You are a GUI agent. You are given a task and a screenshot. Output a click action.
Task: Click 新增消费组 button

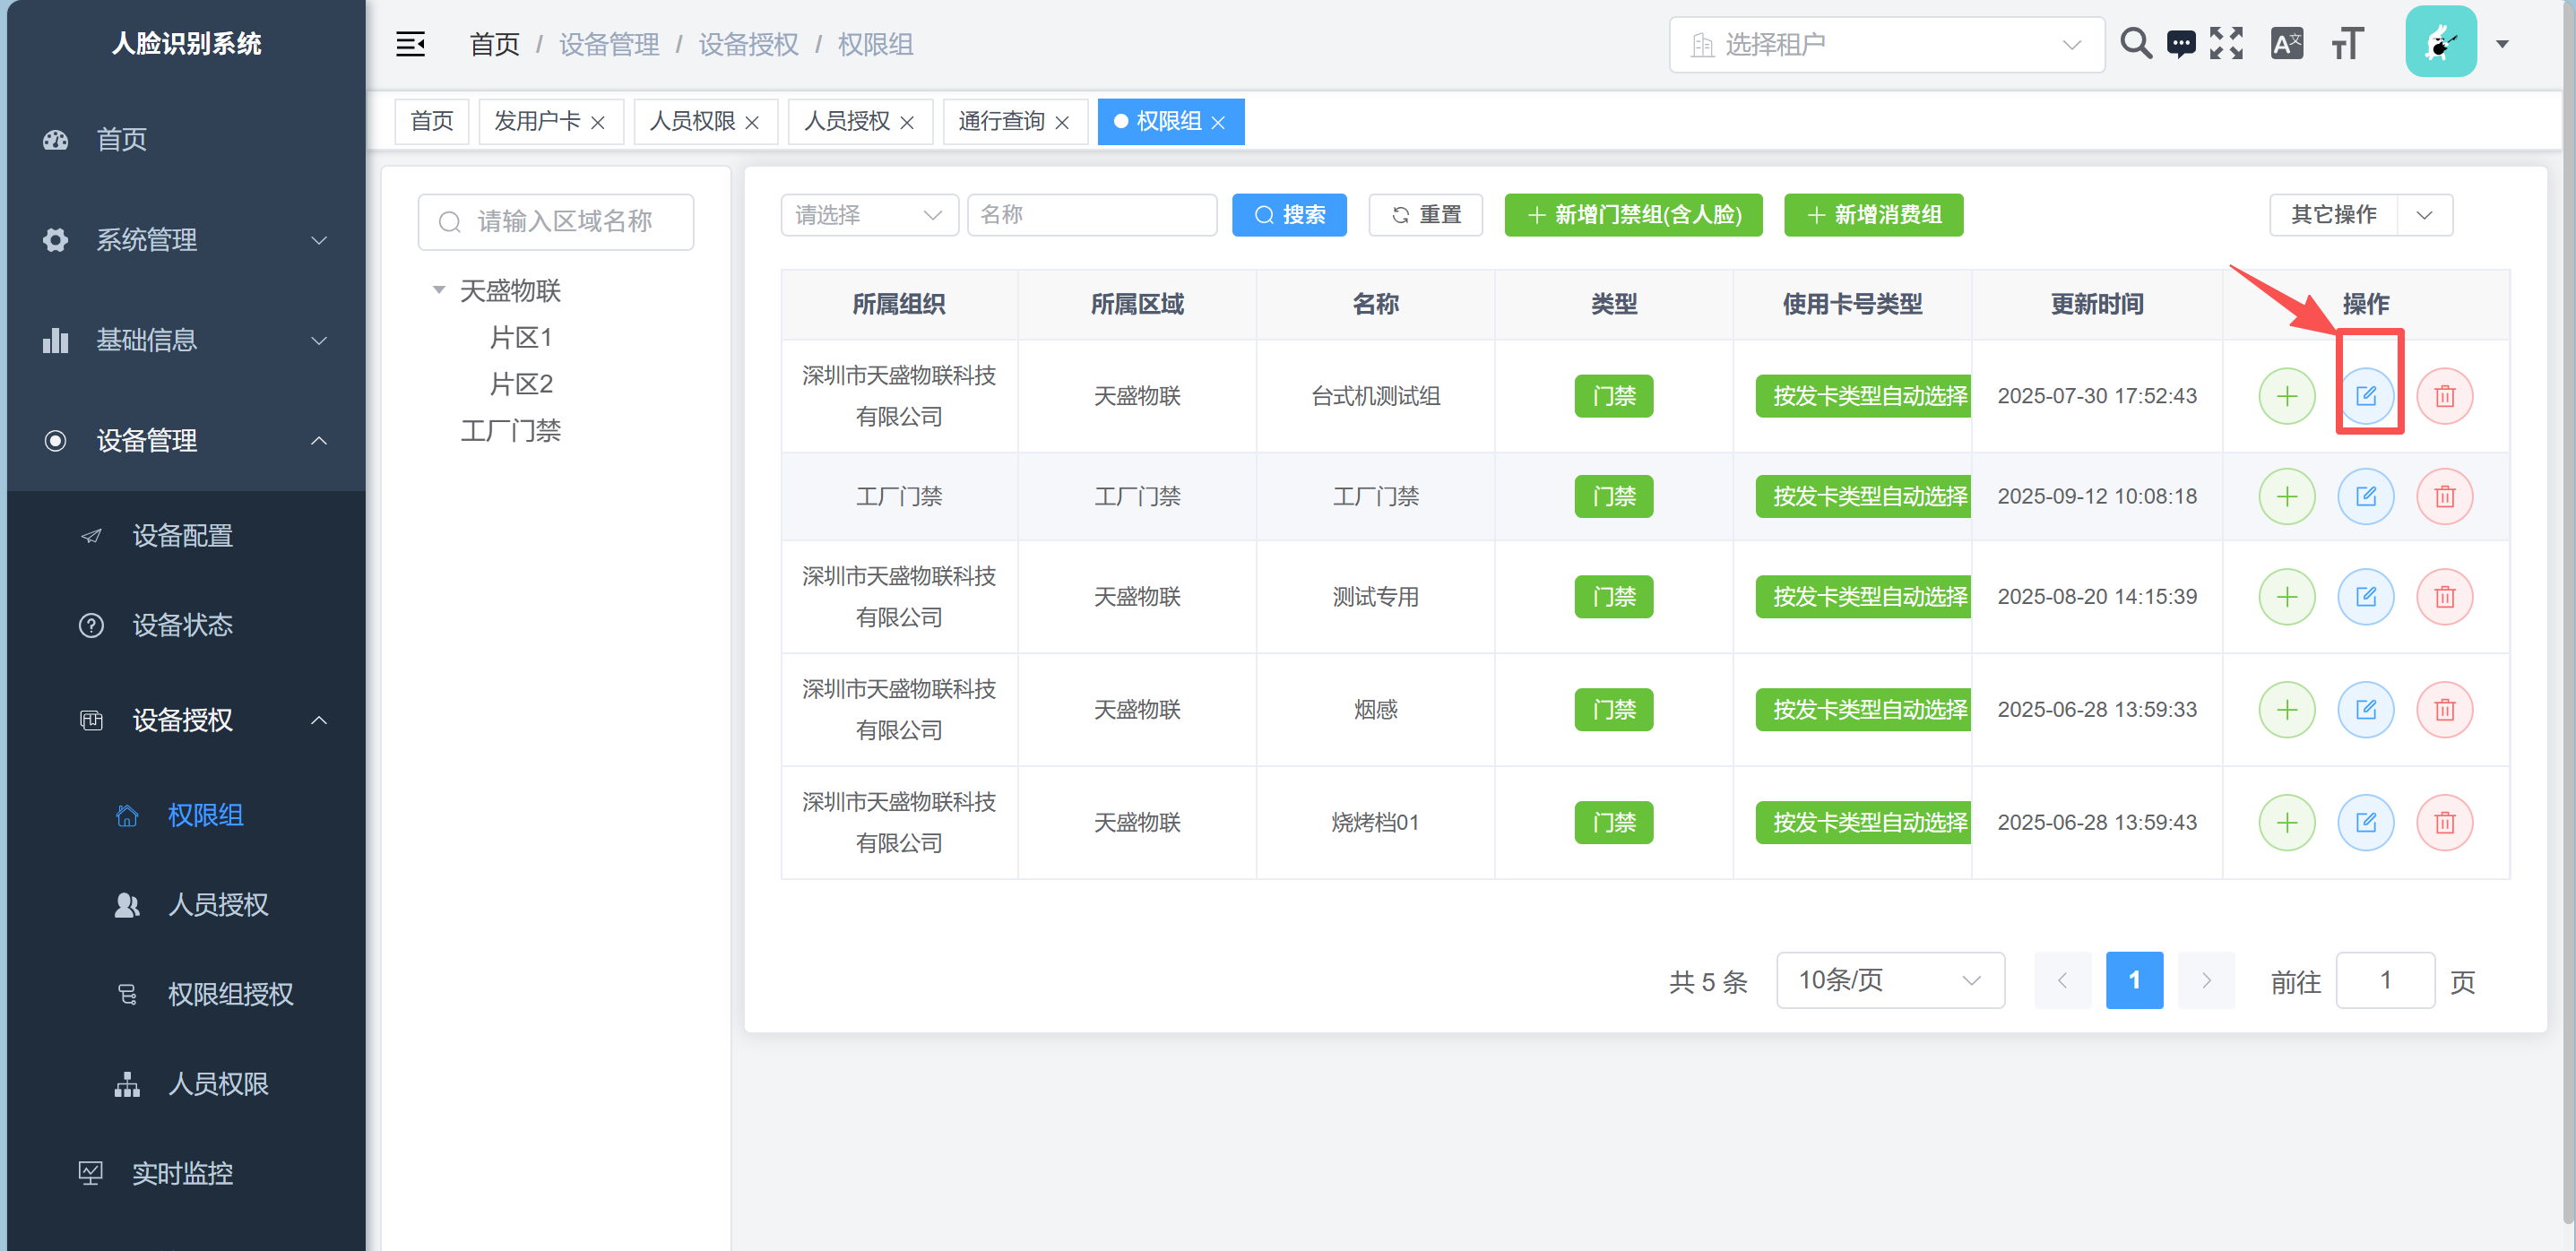click(x=1872, y=215)
